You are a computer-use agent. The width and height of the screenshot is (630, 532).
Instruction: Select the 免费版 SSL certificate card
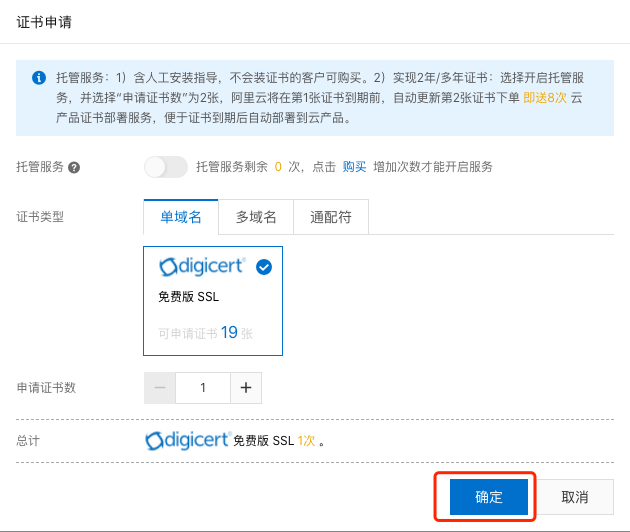[x=213, y=301]
